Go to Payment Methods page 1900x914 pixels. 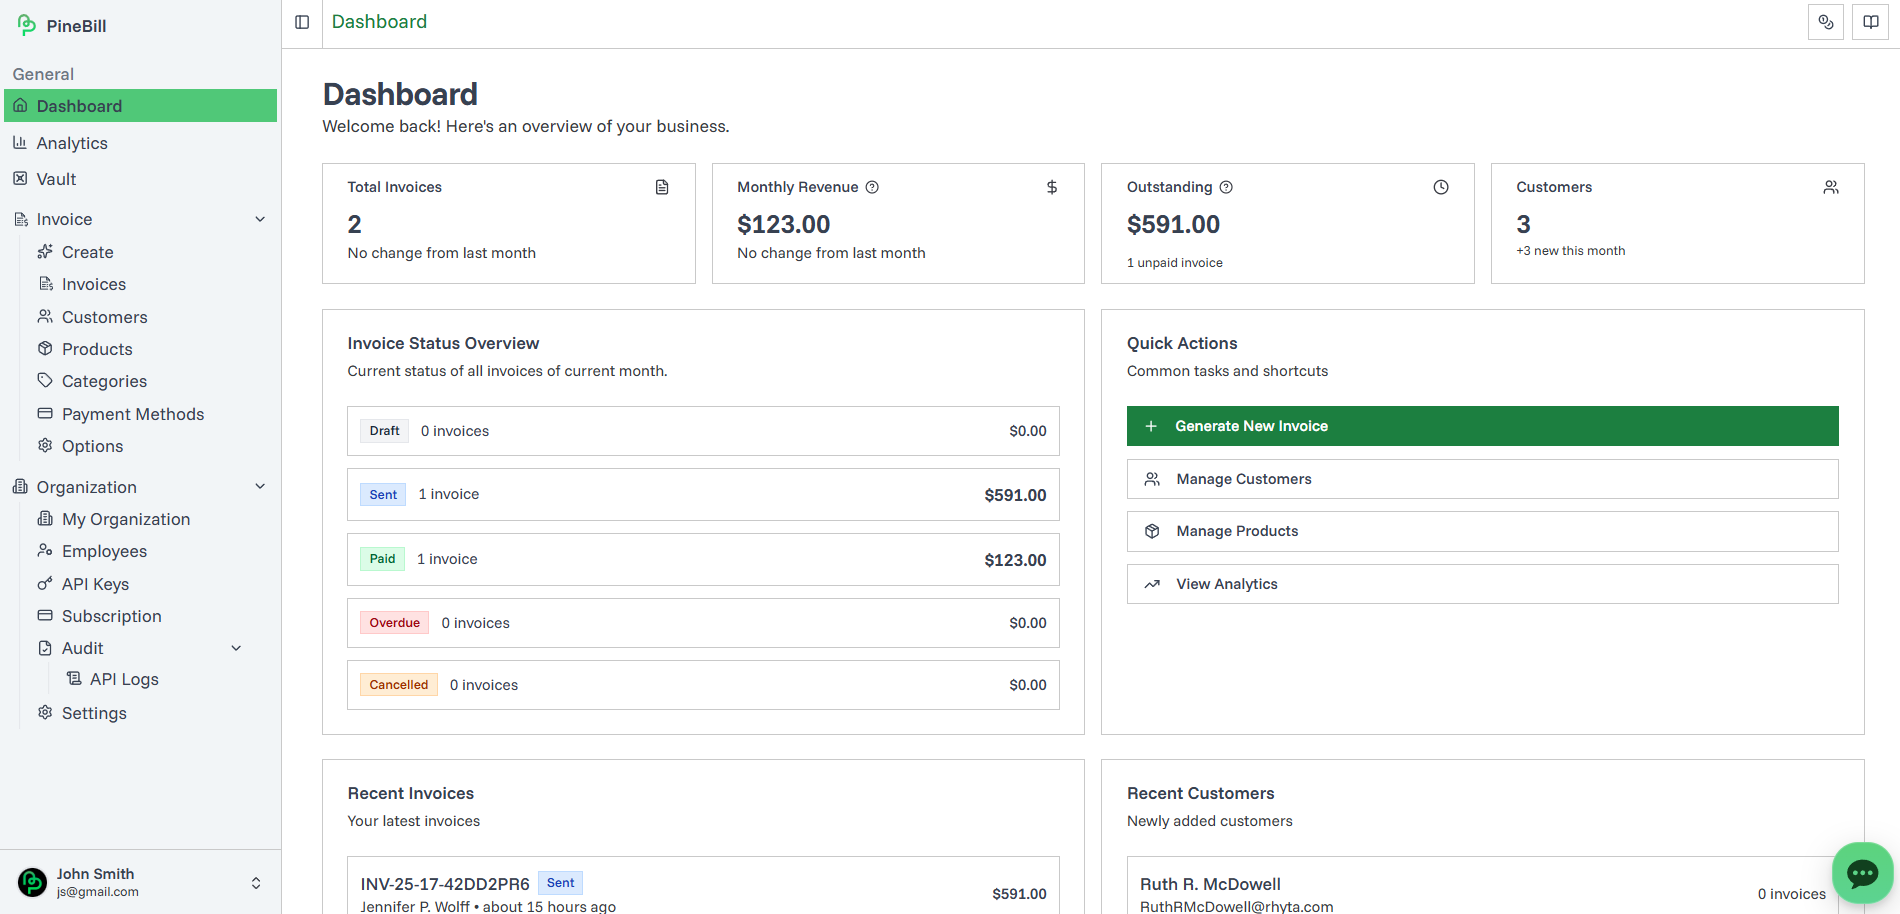tap(132, 414)
